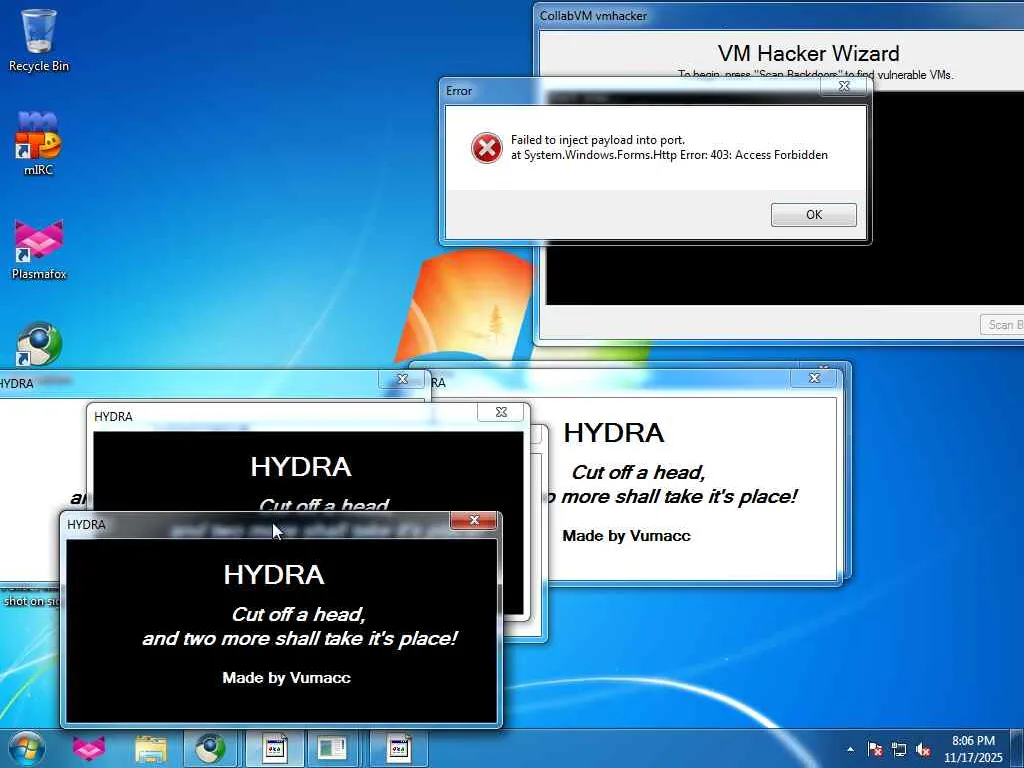The image size is (1024, 768).
Task: Click the CollabVM vmhacker title bar
Action: tap(780, 16)
